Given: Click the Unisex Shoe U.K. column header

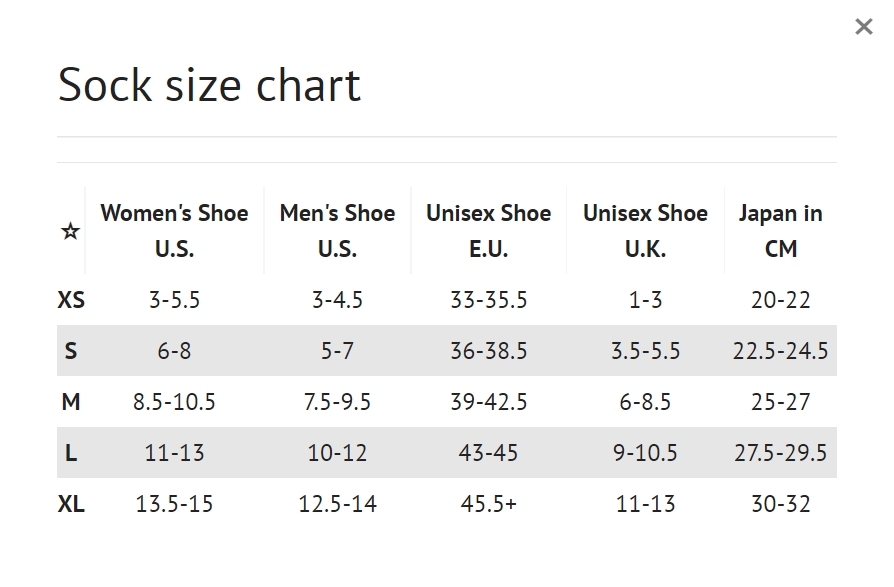Looking at the screenshot, I should click(x=645, y=231).
